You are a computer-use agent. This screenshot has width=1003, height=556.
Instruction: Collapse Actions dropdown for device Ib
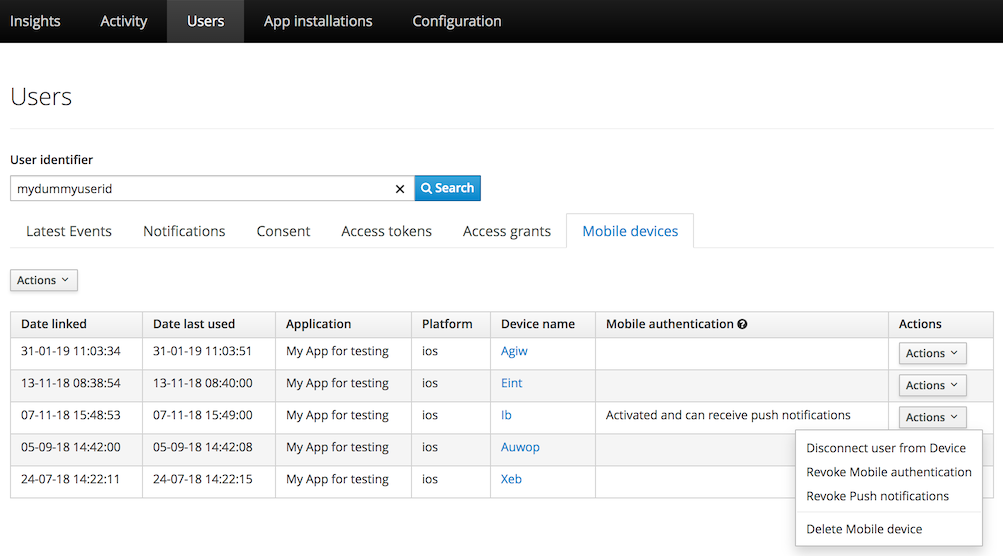coord(932,417)
